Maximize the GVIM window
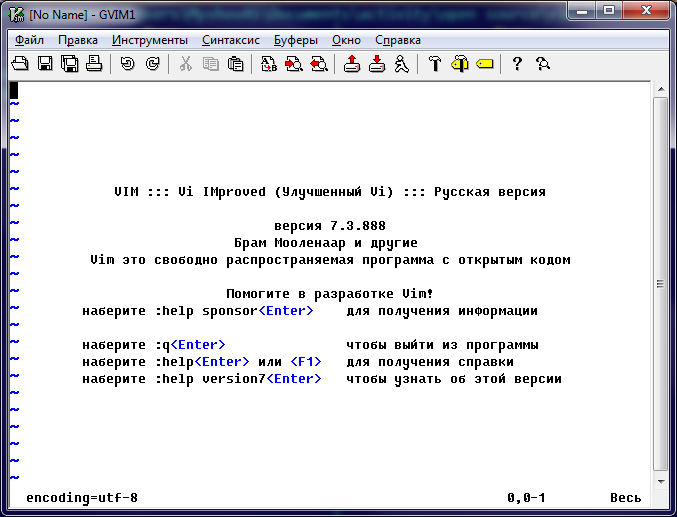The width and height of the screenshot is (677, 517). 609,11
